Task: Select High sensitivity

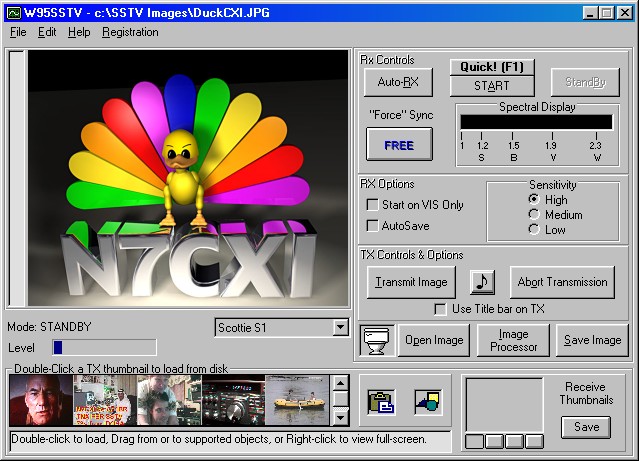Action: coord(534,199)
